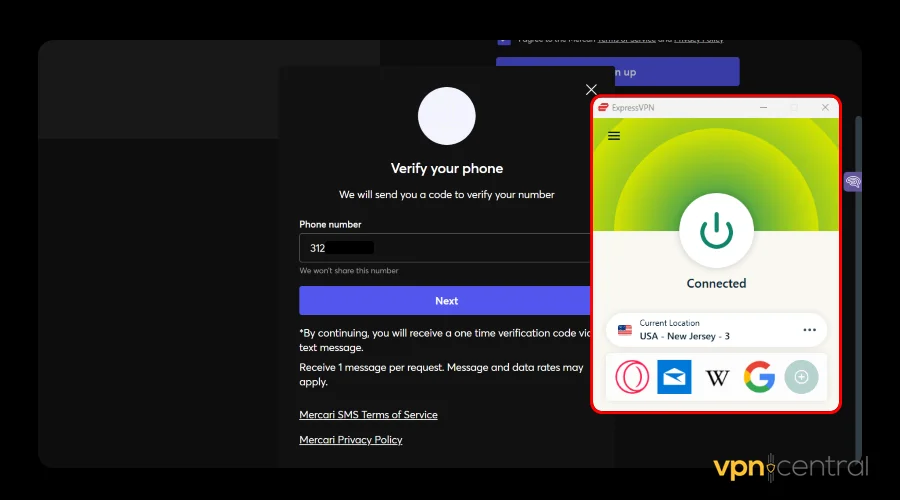Open the ExpressVPN hamburger menu
Viewport: 900px width, 500px height.
[614, 136]
